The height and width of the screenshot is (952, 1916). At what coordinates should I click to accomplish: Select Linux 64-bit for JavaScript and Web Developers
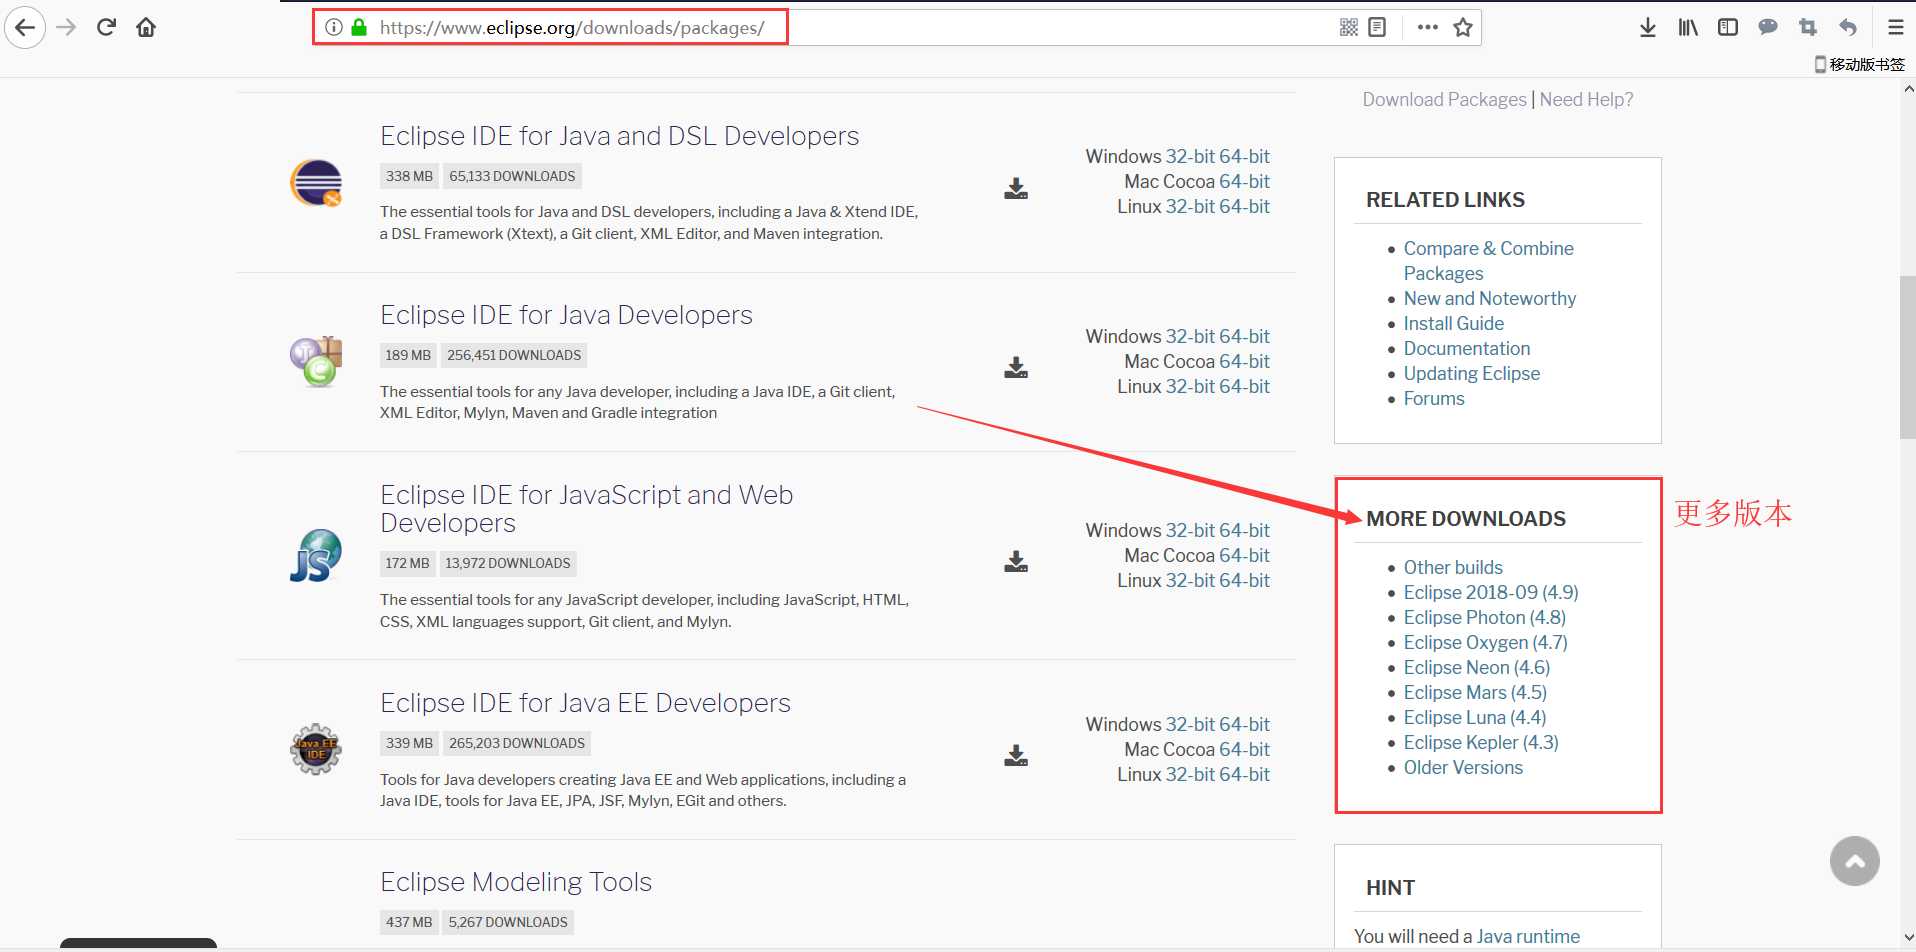(x=1244, y=580)
